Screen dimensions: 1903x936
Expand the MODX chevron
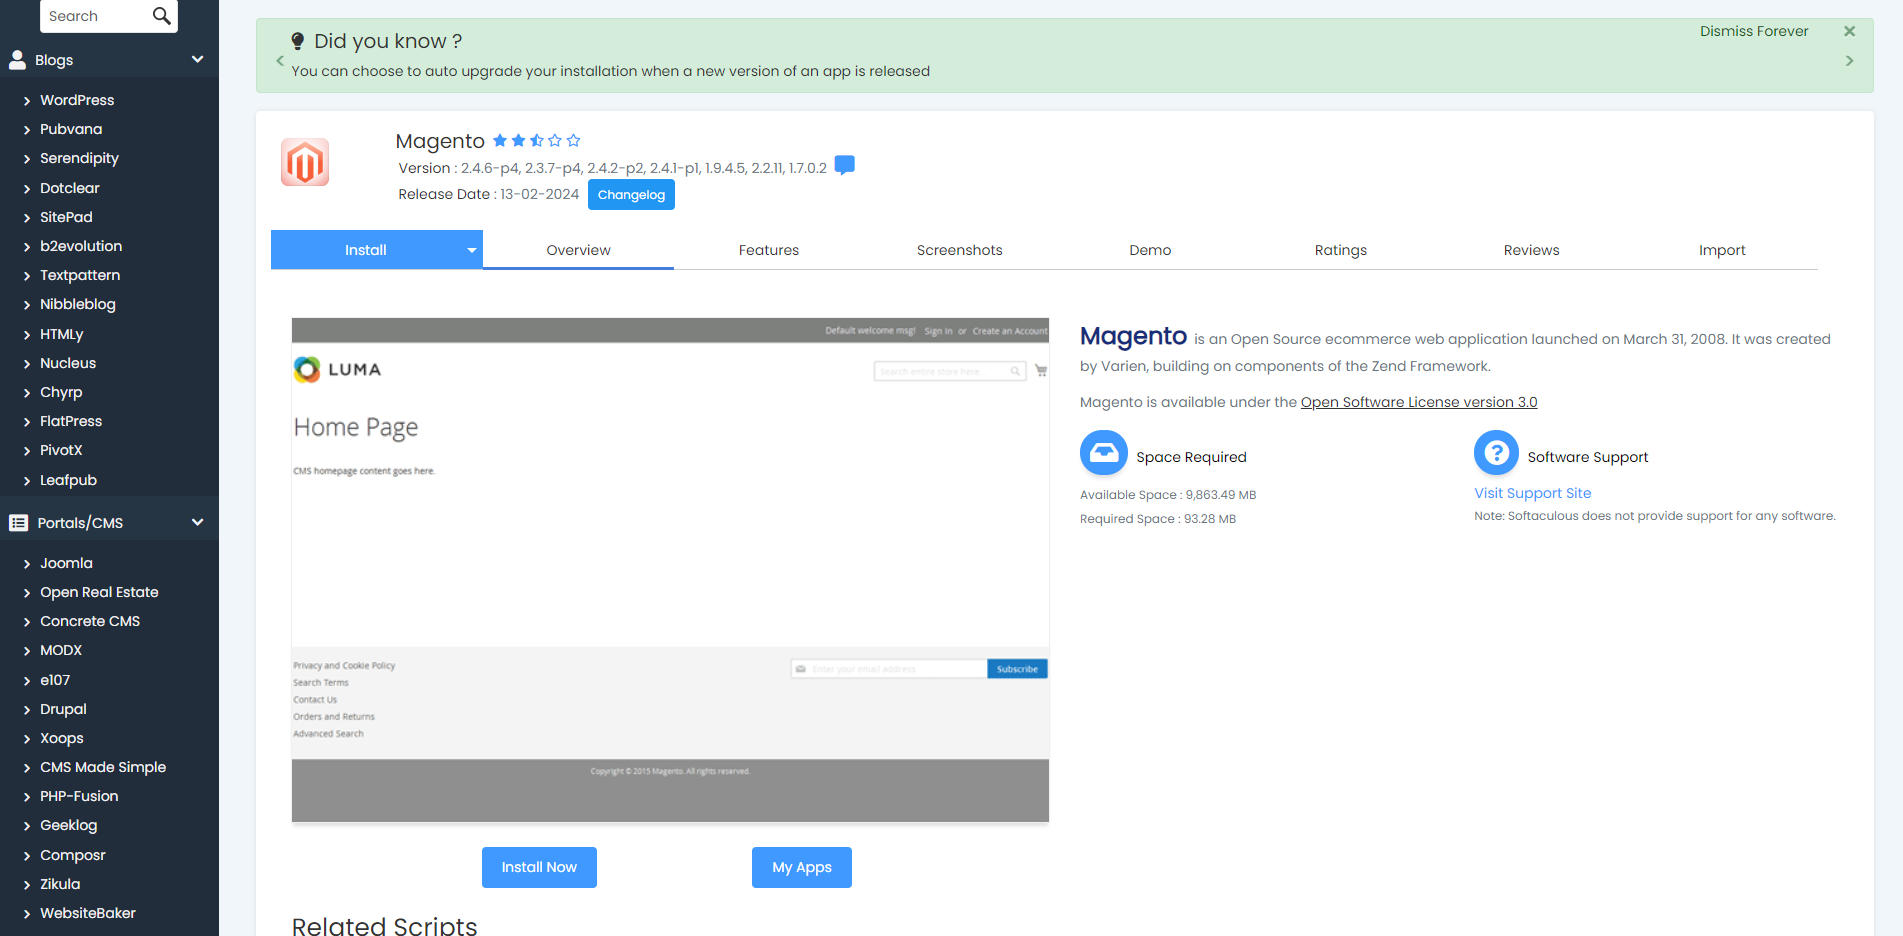click(x=27, y=651)
